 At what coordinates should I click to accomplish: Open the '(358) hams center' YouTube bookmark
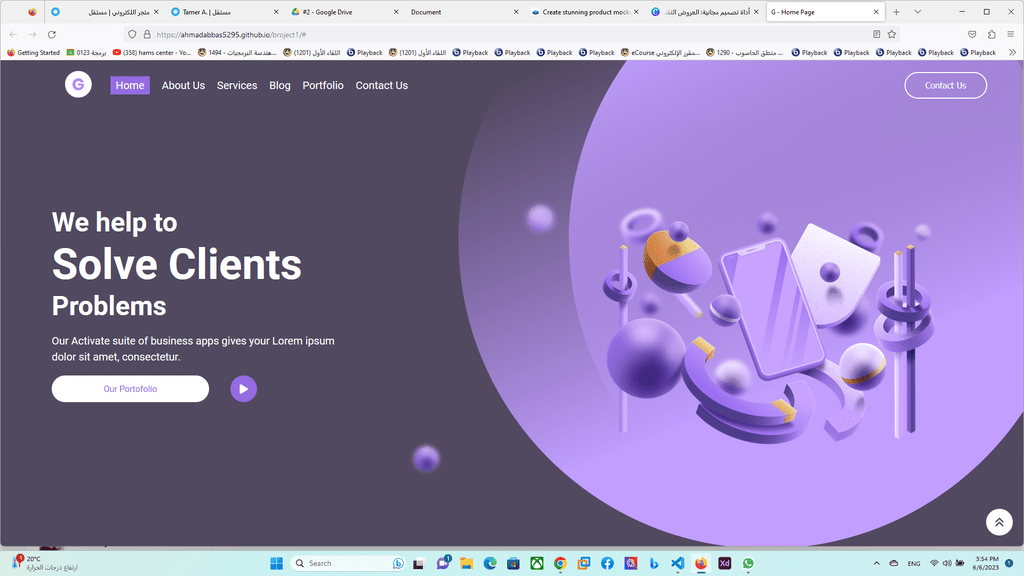tap(152, 52)
